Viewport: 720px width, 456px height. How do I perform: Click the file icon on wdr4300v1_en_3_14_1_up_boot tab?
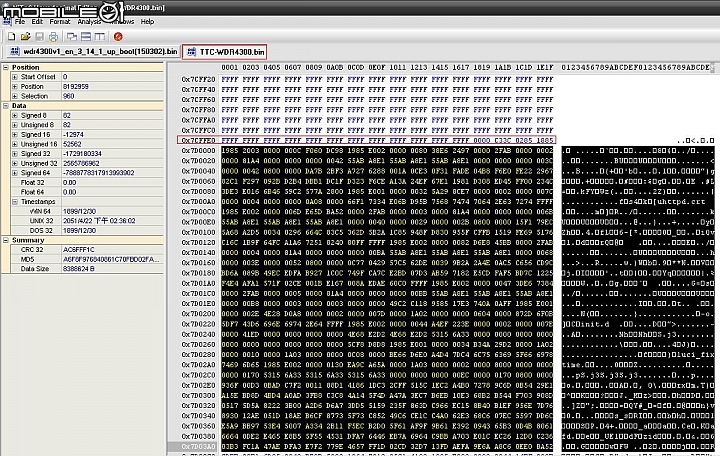pos(15,51)
